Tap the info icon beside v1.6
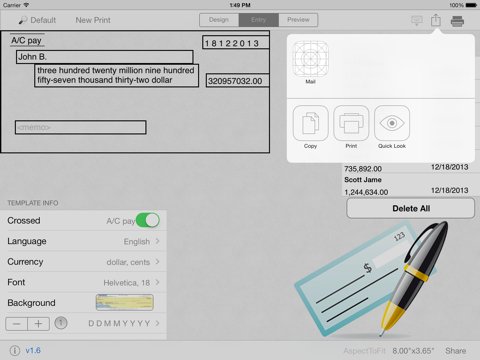The height and width of the screenshot is (360, 480). coord(15,351)
